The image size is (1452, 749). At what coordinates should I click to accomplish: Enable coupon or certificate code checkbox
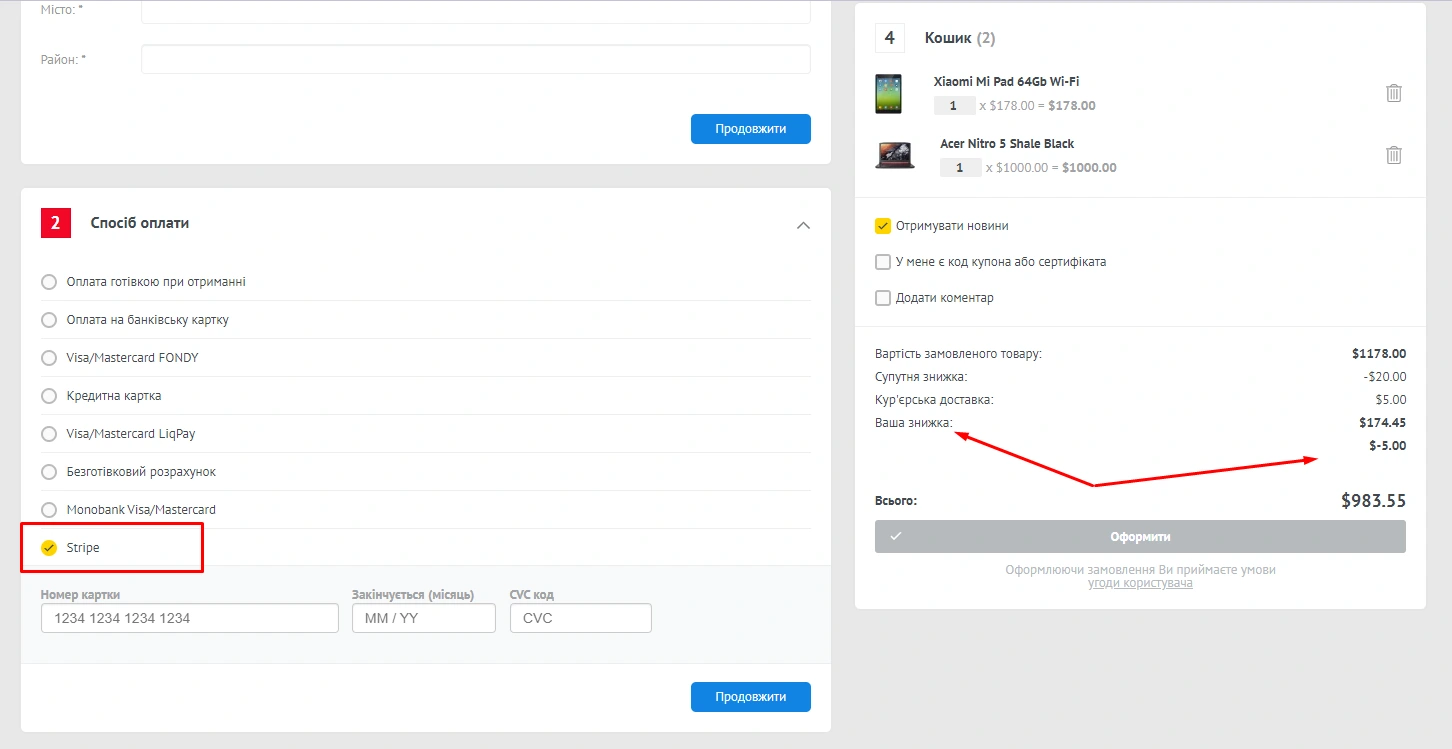[883, 262]
